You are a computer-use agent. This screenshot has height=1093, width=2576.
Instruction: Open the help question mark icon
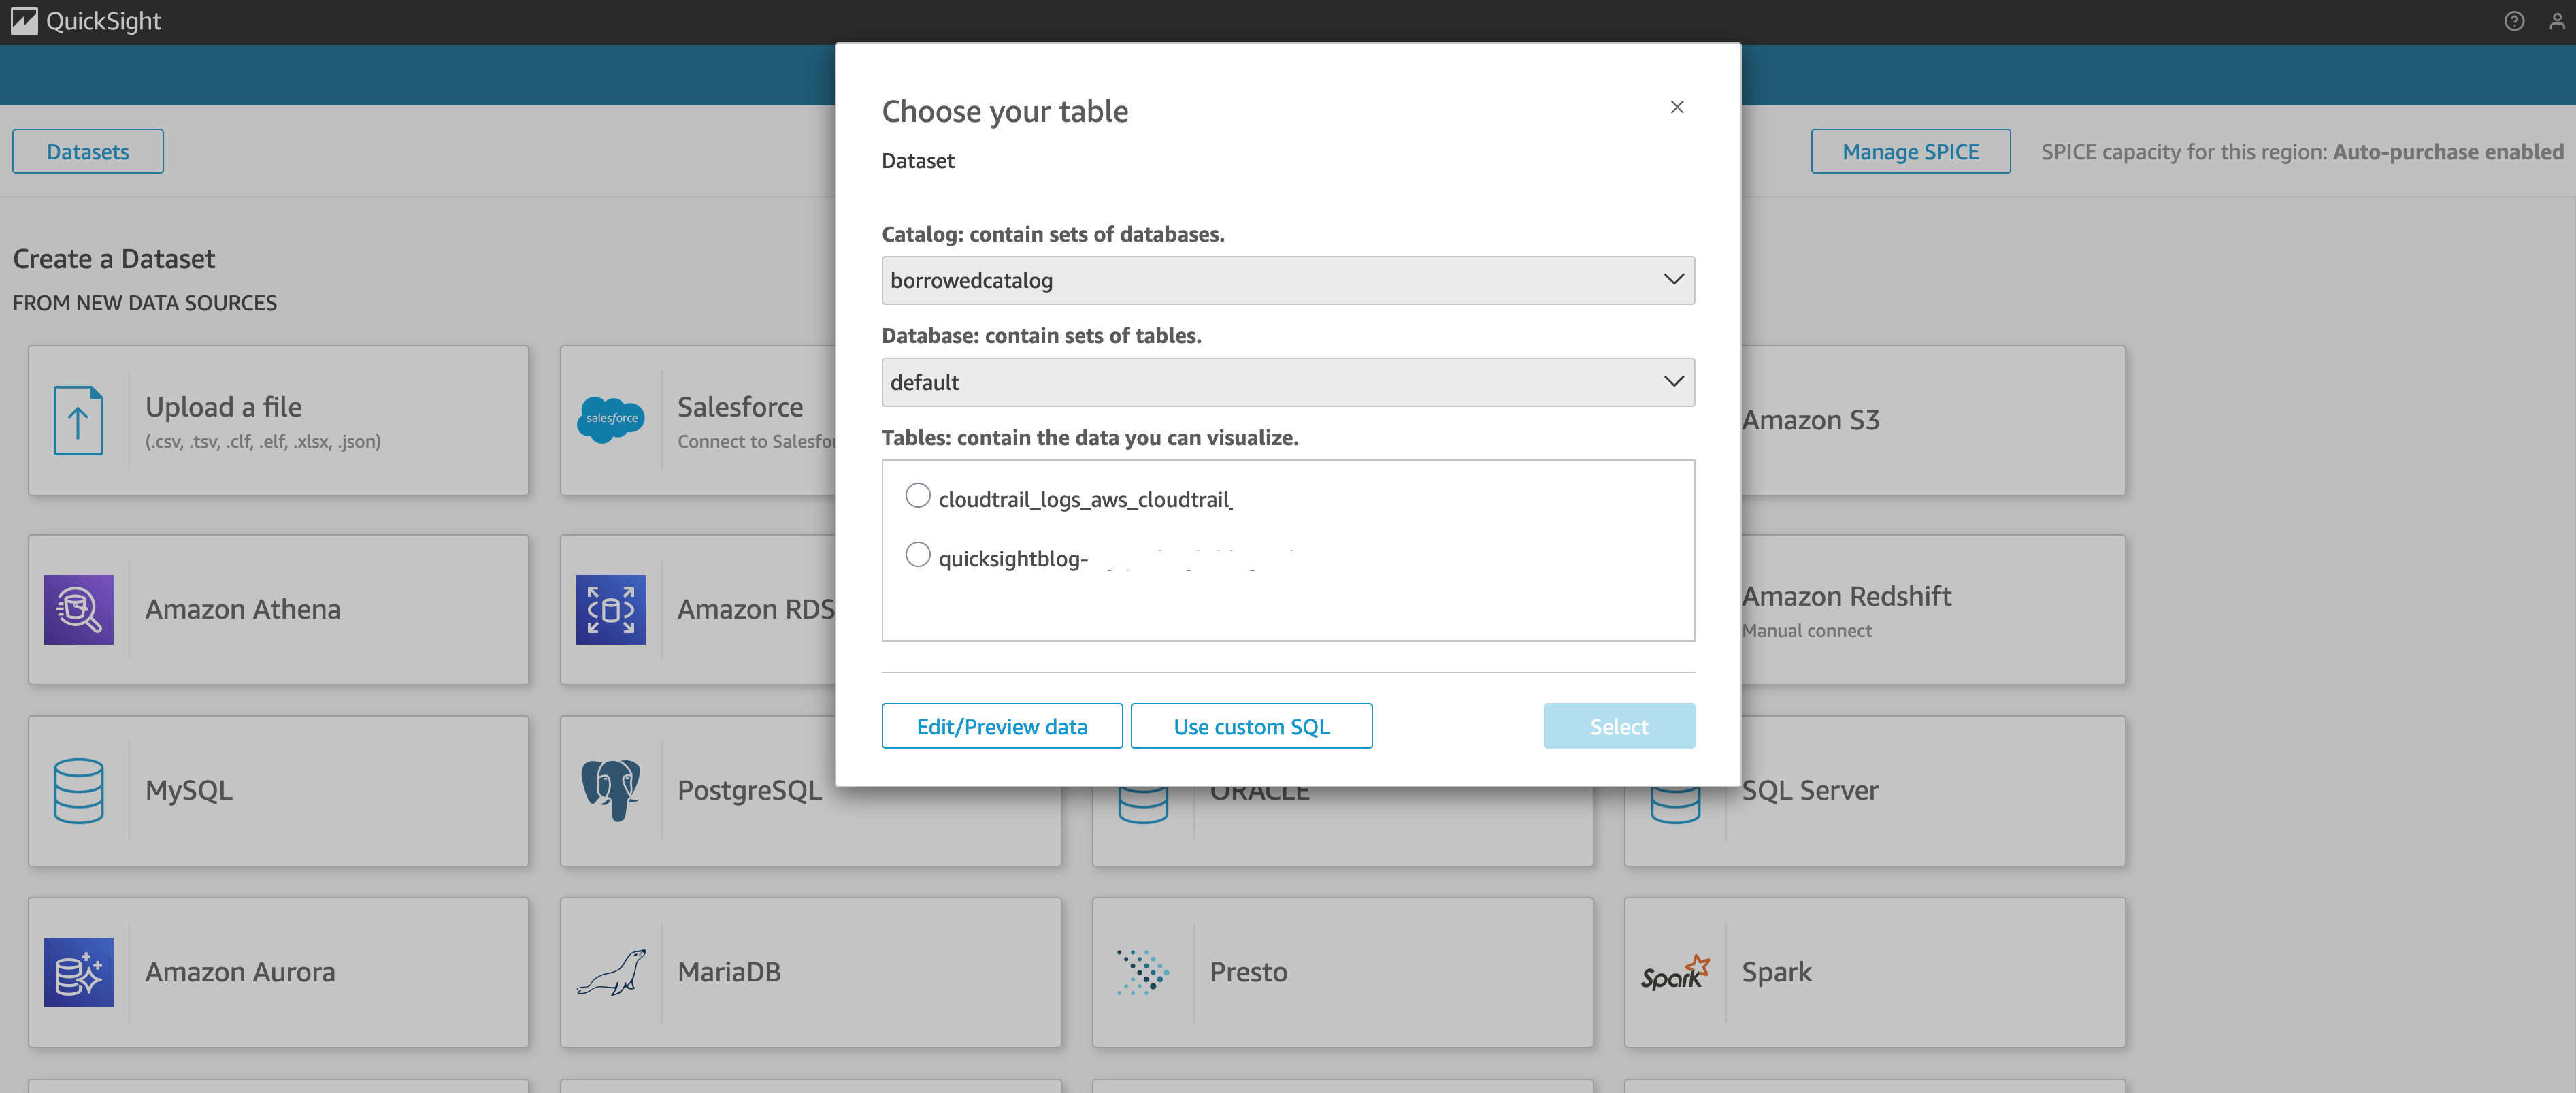2514,21
